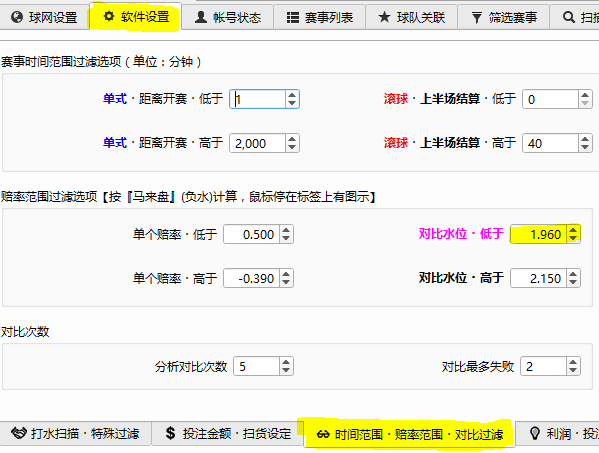Click the 单个赔率·低于 label

pyautogui.click(x=175, y=234)
